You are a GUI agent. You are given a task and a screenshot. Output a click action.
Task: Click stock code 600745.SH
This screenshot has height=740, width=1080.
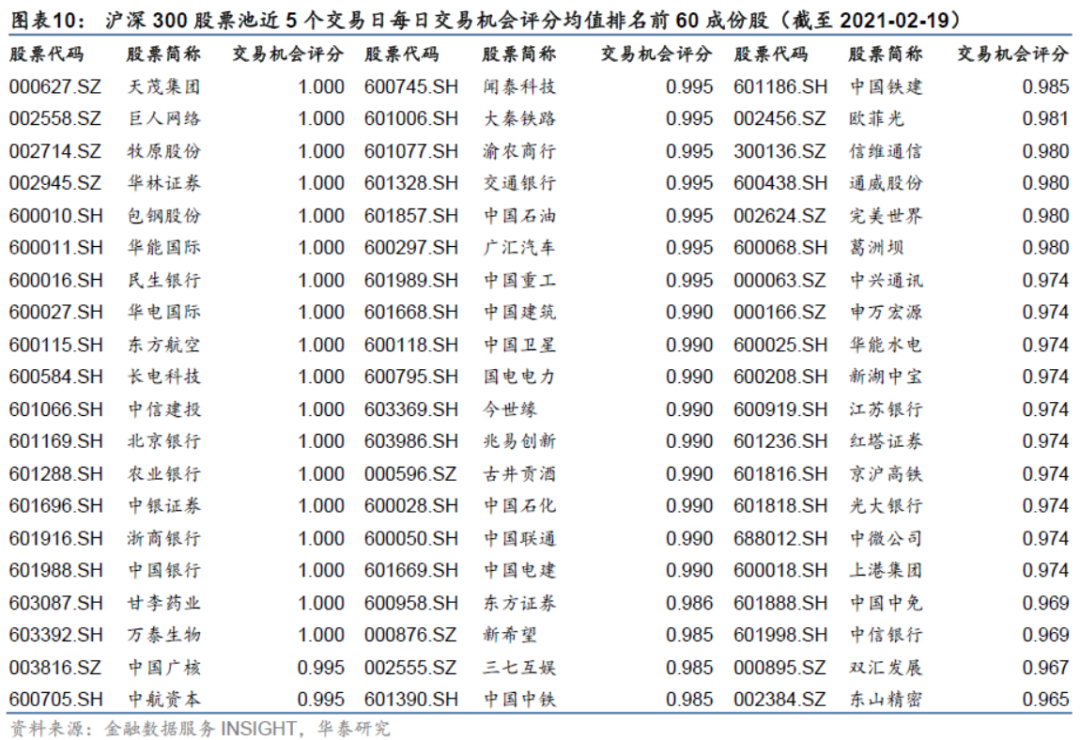[411, 87]
